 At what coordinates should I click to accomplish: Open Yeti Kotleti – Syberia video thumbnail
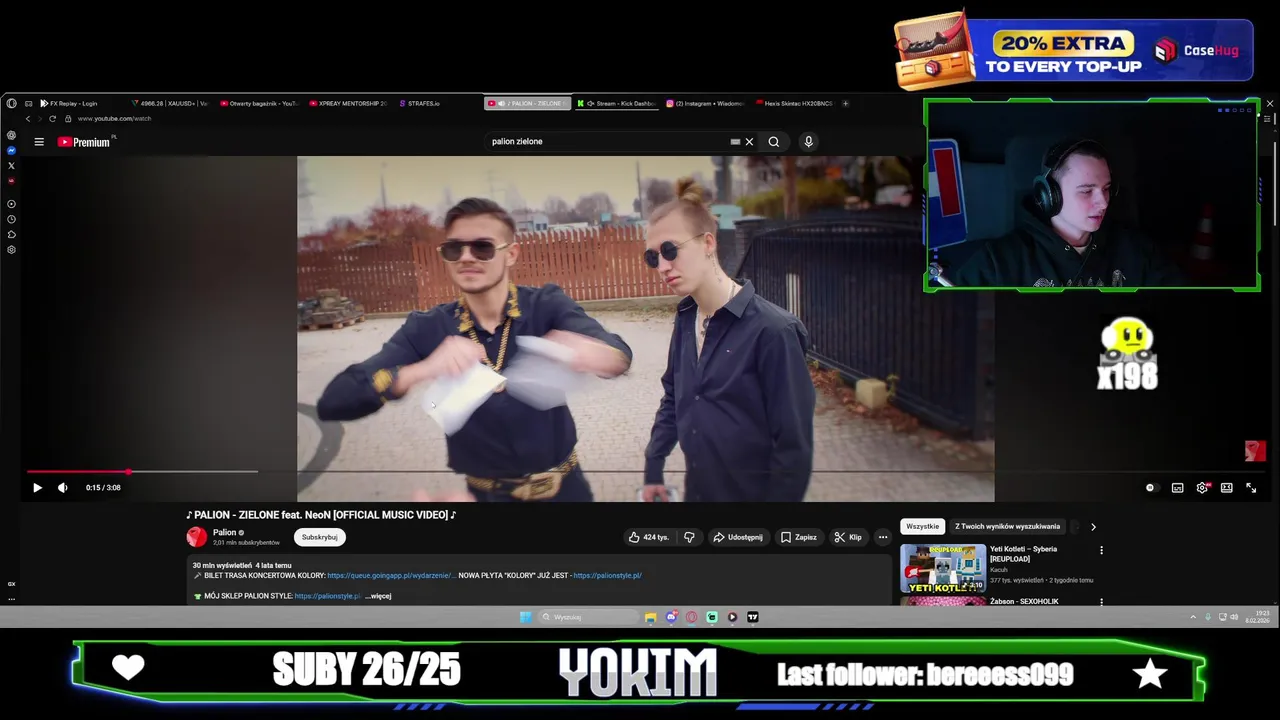point(943,568)
